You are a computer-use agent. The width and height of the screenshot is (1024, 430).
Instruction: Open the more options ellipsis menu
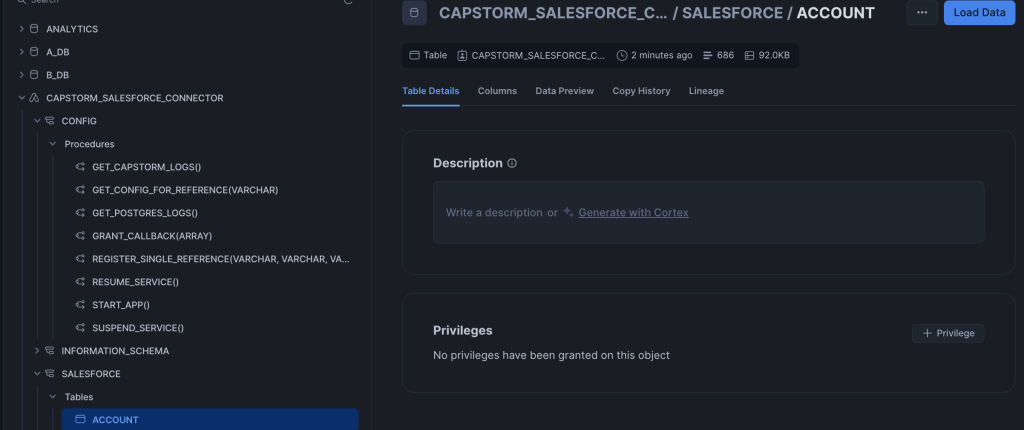click(922, 12)
